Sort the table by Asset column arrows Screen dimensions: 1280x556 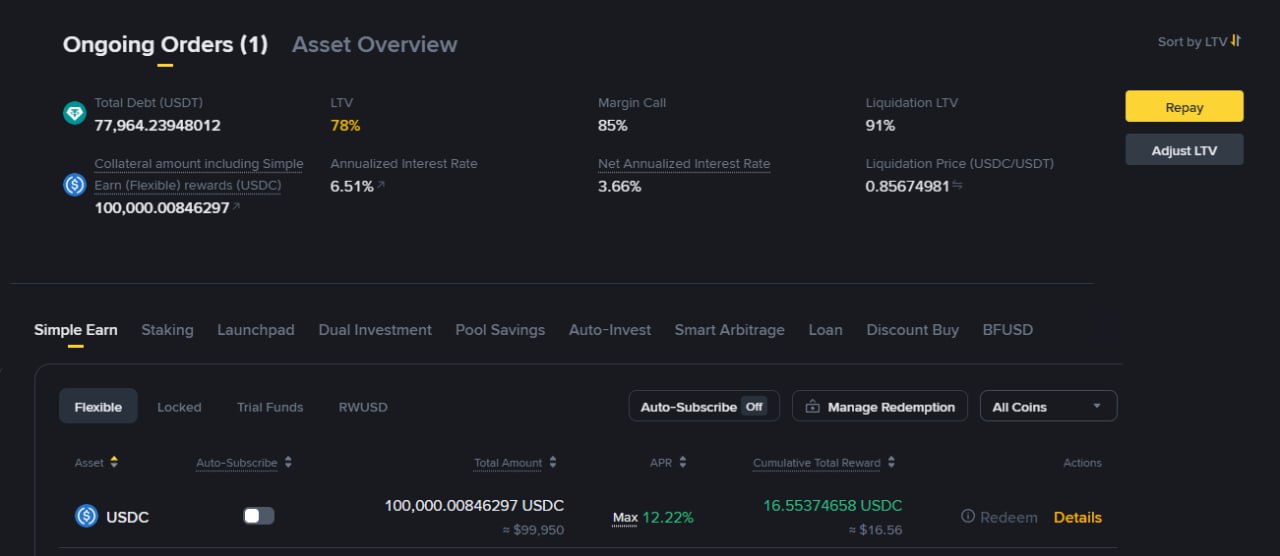click(114, 462)
